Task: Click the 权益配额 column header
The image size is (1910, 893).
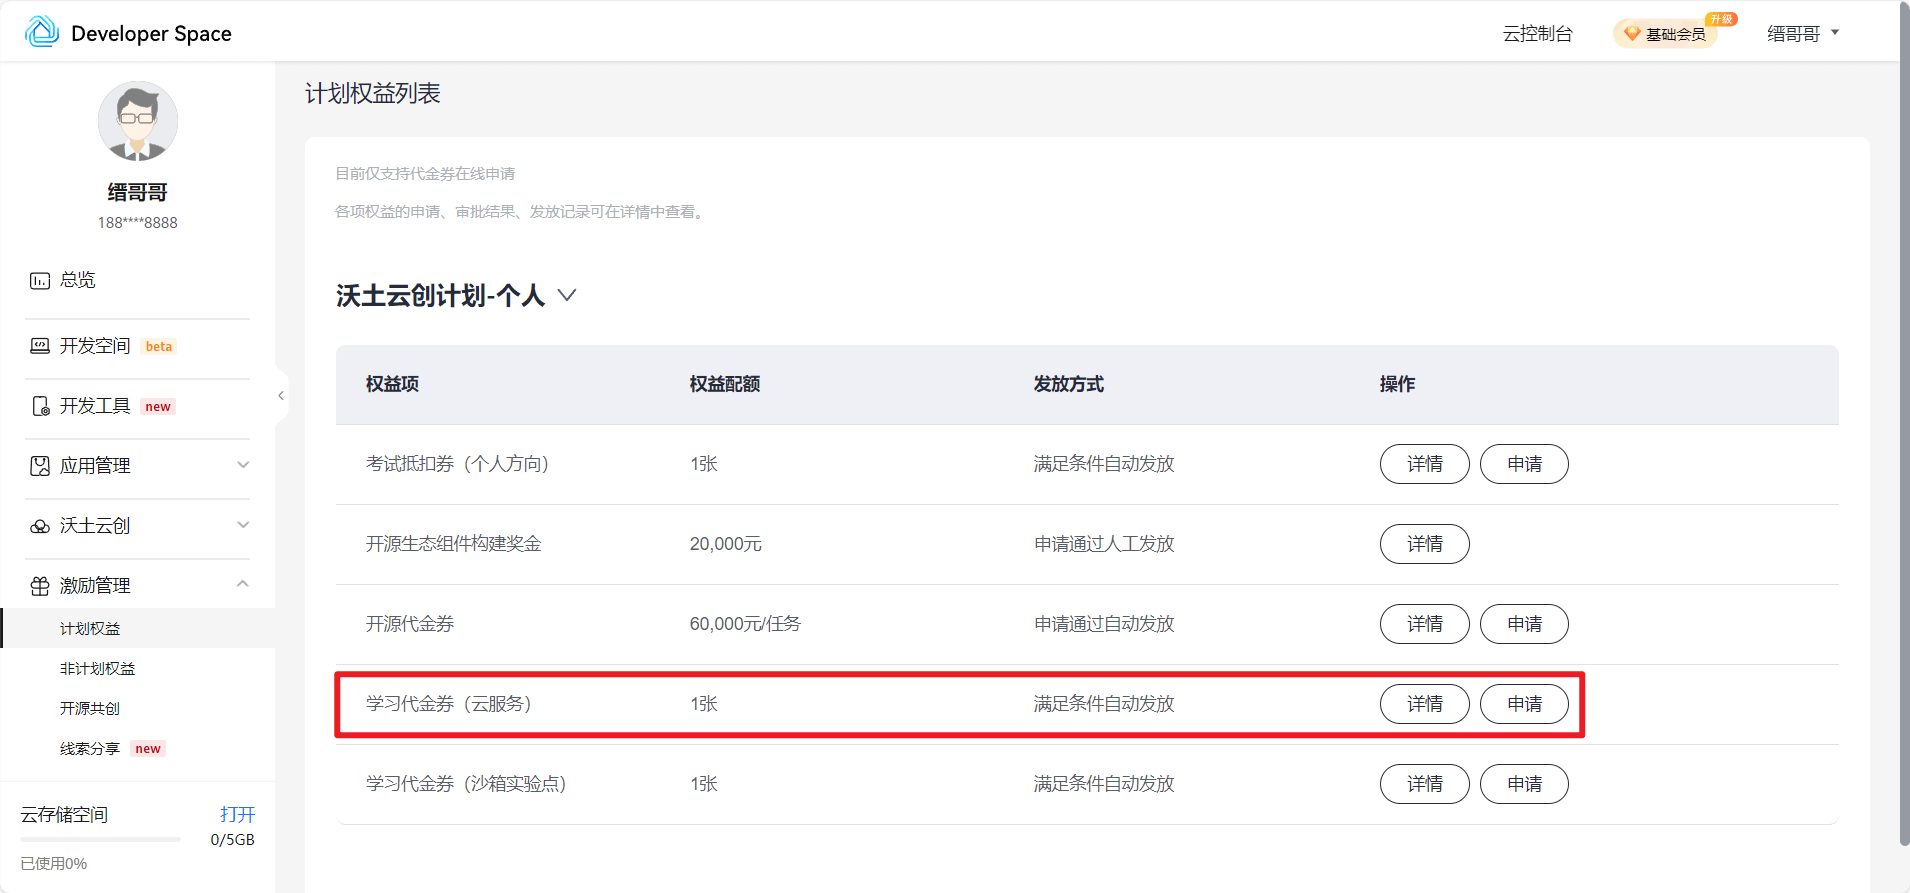Action: tap(725, 384)
